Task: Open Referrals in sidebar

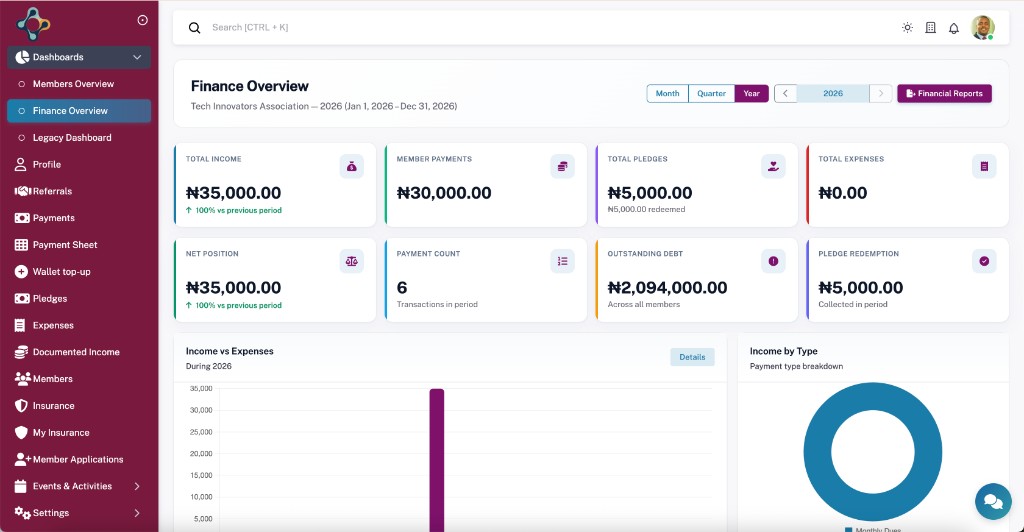Action: [79, 191]
